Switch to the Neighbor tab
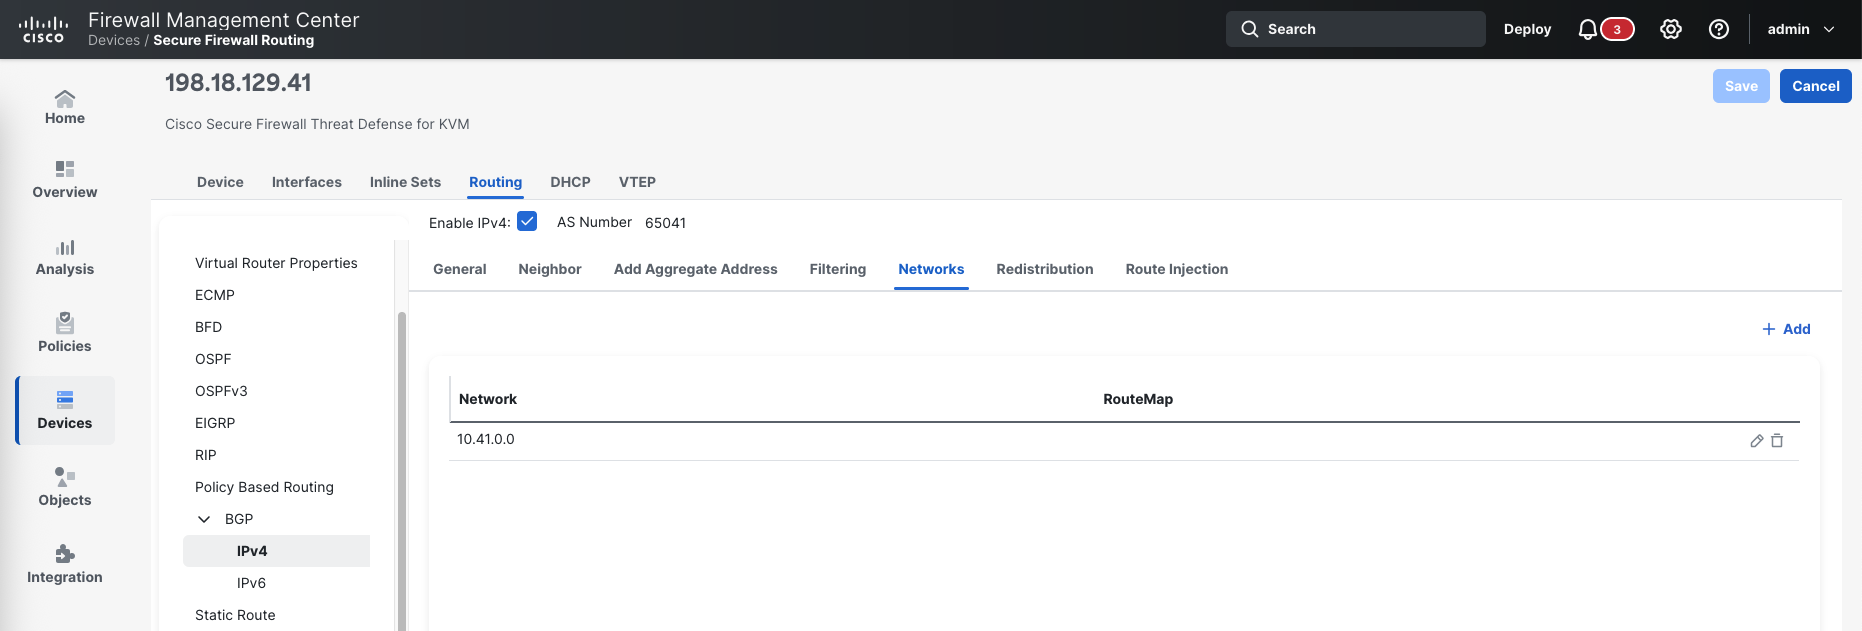Image resolution: width=1862 pixels, height=631 pixels. pyautogui.click(x=549, y=269)
